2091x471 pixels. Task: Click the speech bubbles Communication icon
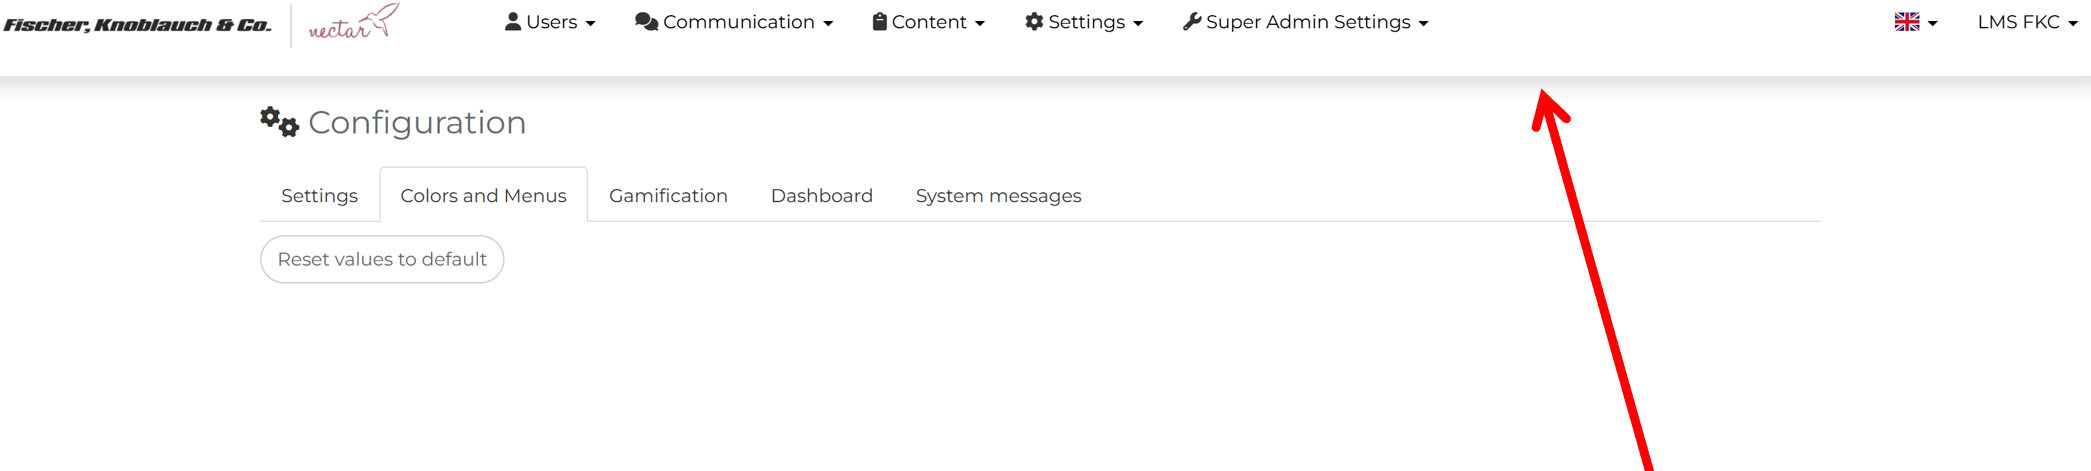(646, 22)
